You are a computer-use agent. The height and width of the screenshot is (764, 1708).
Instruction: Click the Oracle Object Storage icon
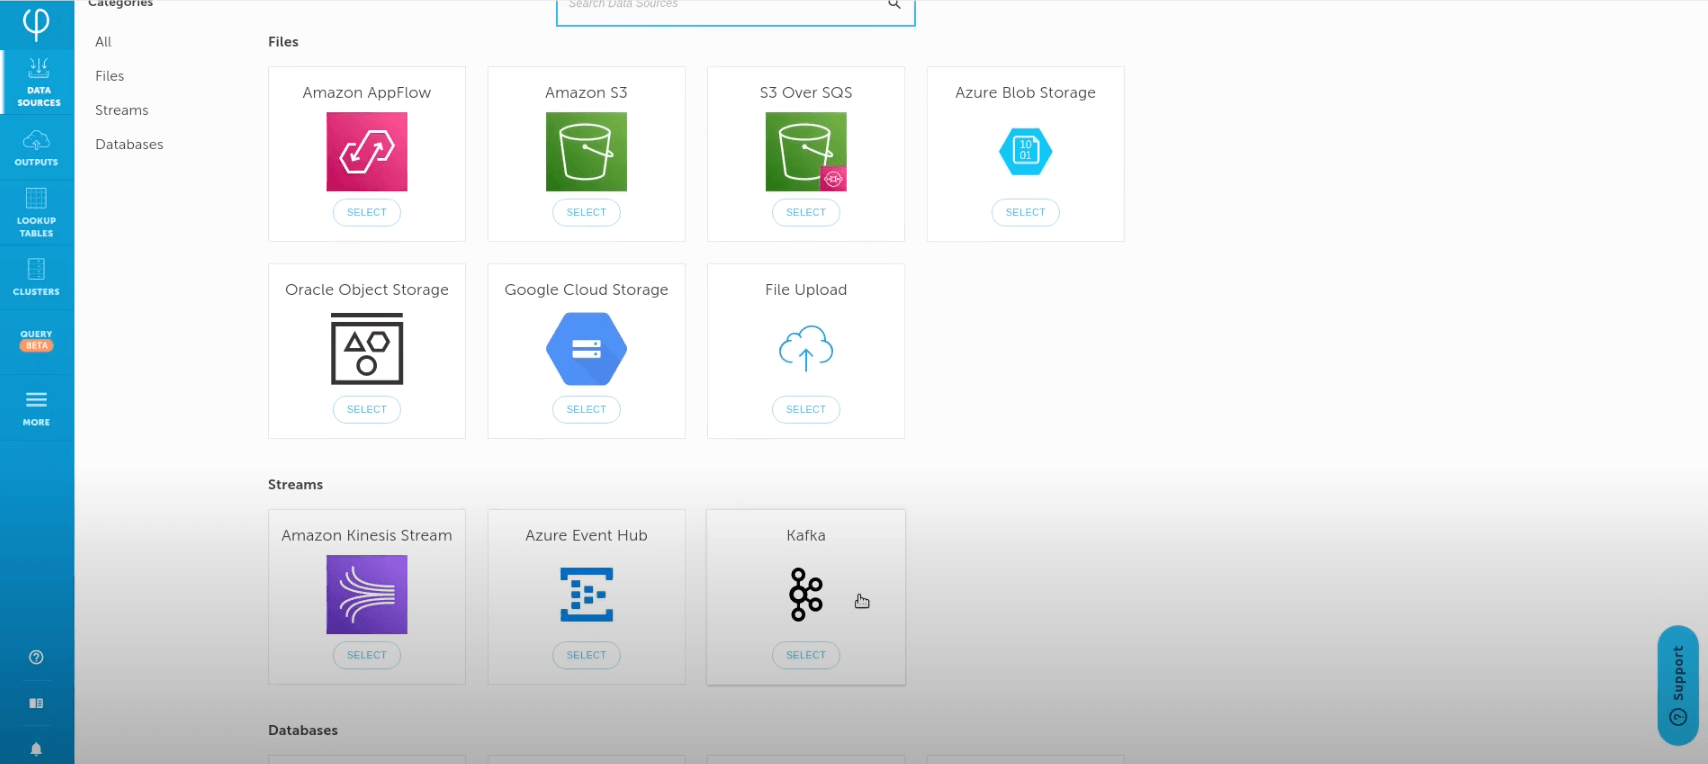367,349
